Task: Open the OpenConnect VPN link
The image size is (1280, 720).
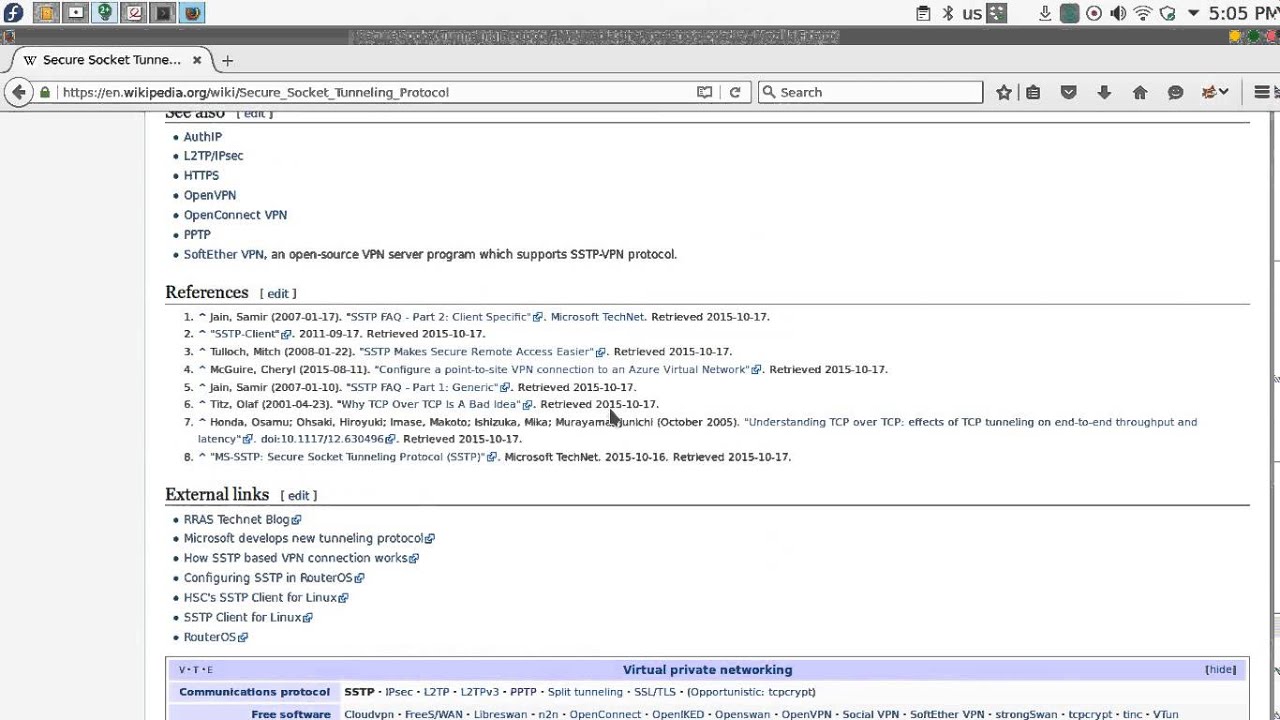Action: click(x=235, y=215)
